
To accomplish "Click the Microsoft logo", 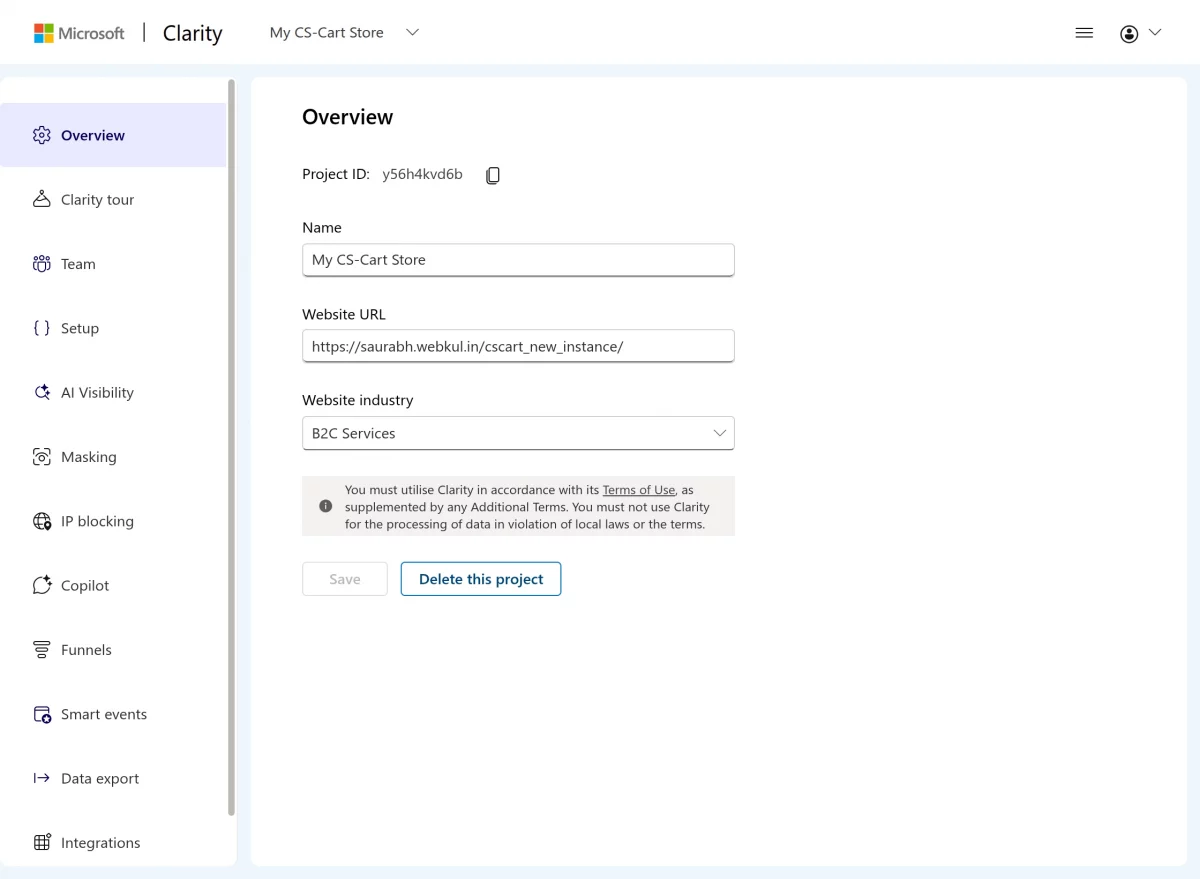I will coord(79,33).
